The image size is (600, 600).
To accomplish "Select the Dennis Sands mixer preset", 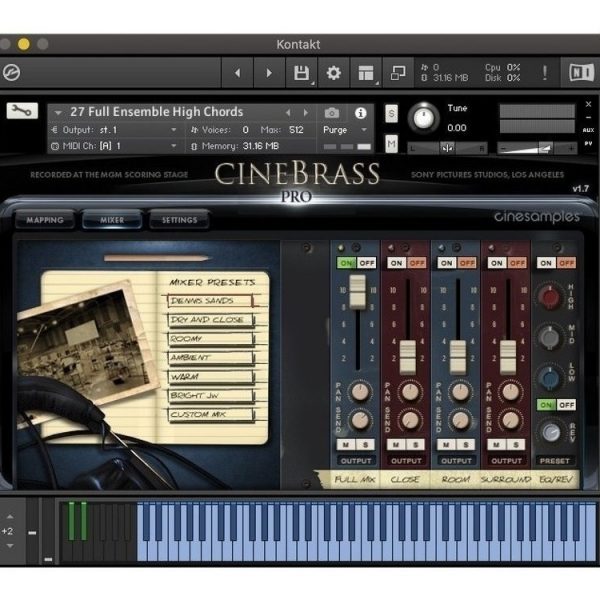I will pos(210,301).
